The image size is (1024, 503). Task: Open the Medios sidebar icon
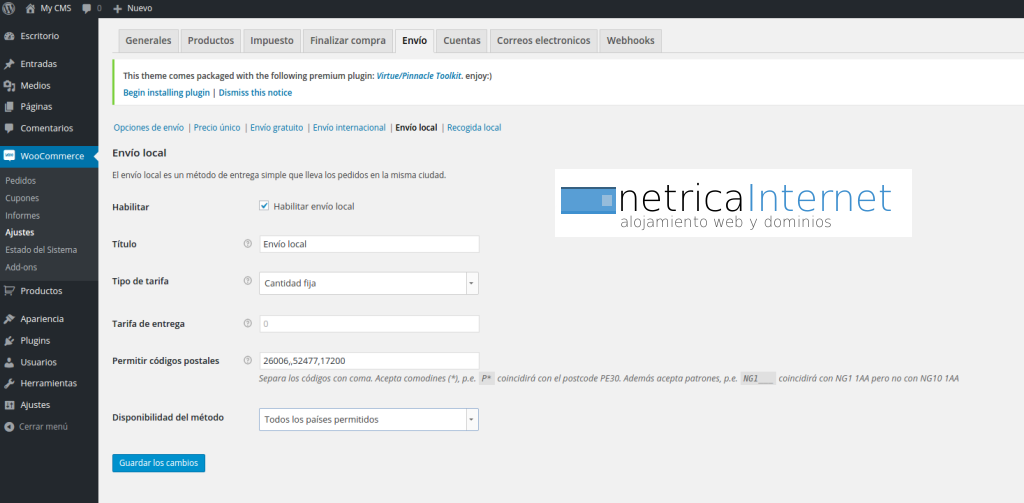pyautogui.click(x=10, y=86)
